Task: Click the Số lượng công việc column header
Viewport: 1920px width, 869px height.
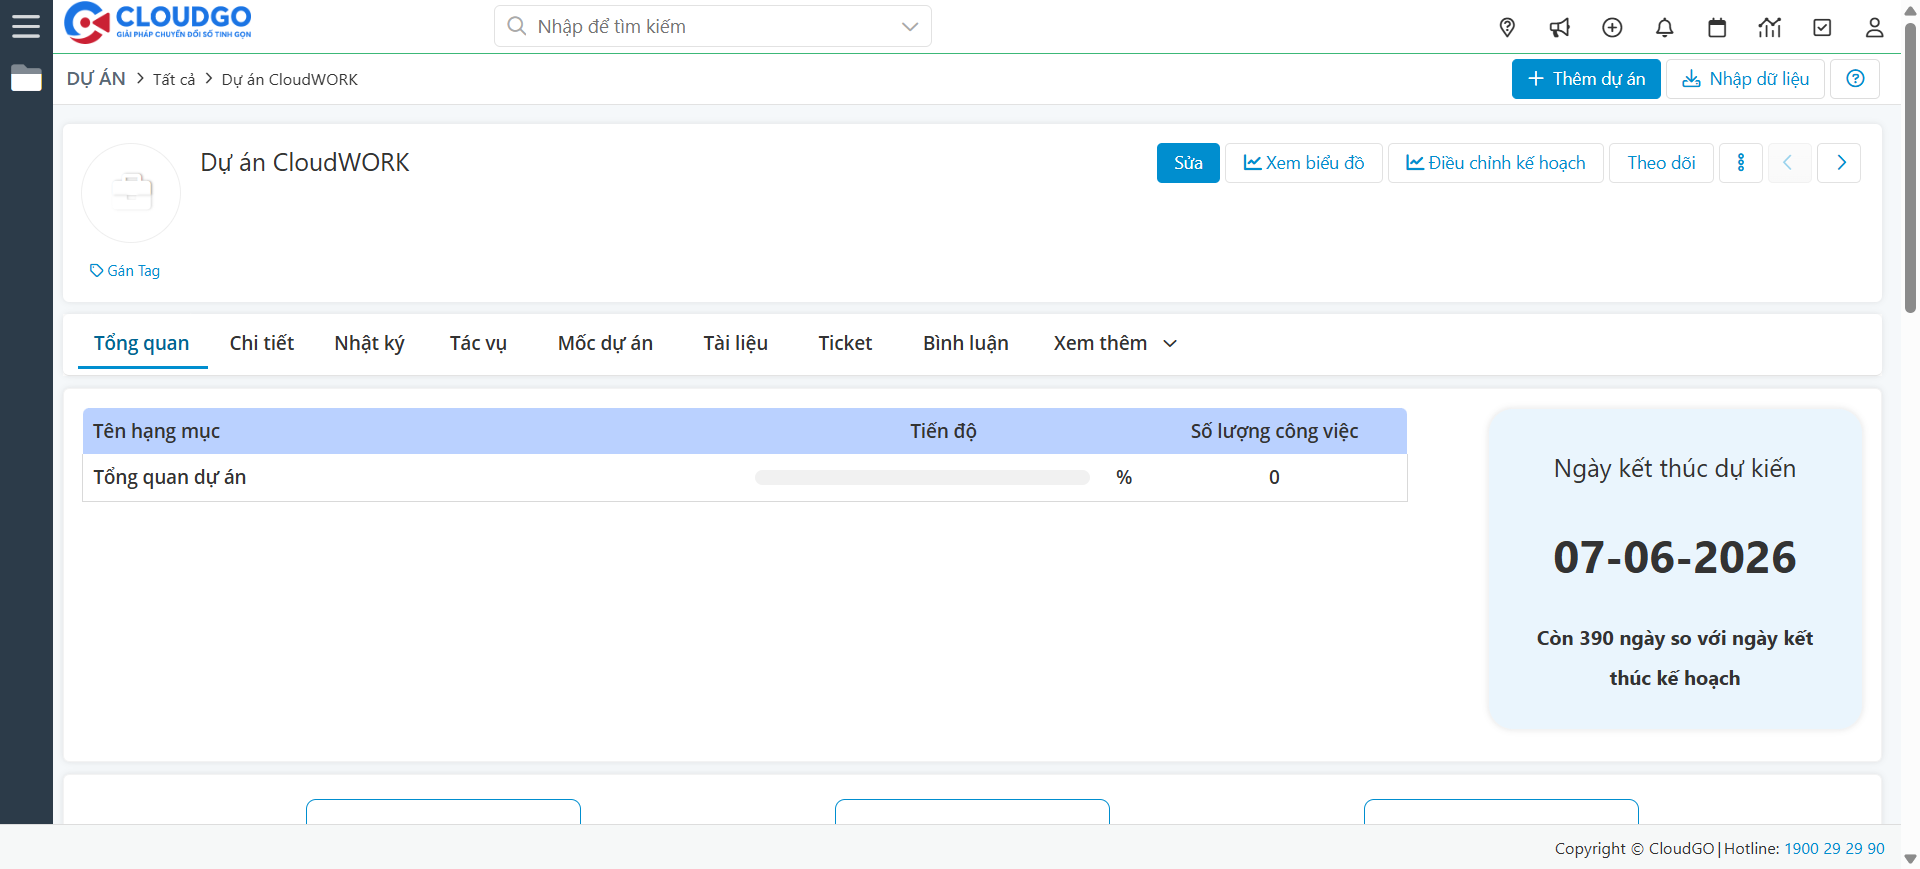Action: 1274,431
